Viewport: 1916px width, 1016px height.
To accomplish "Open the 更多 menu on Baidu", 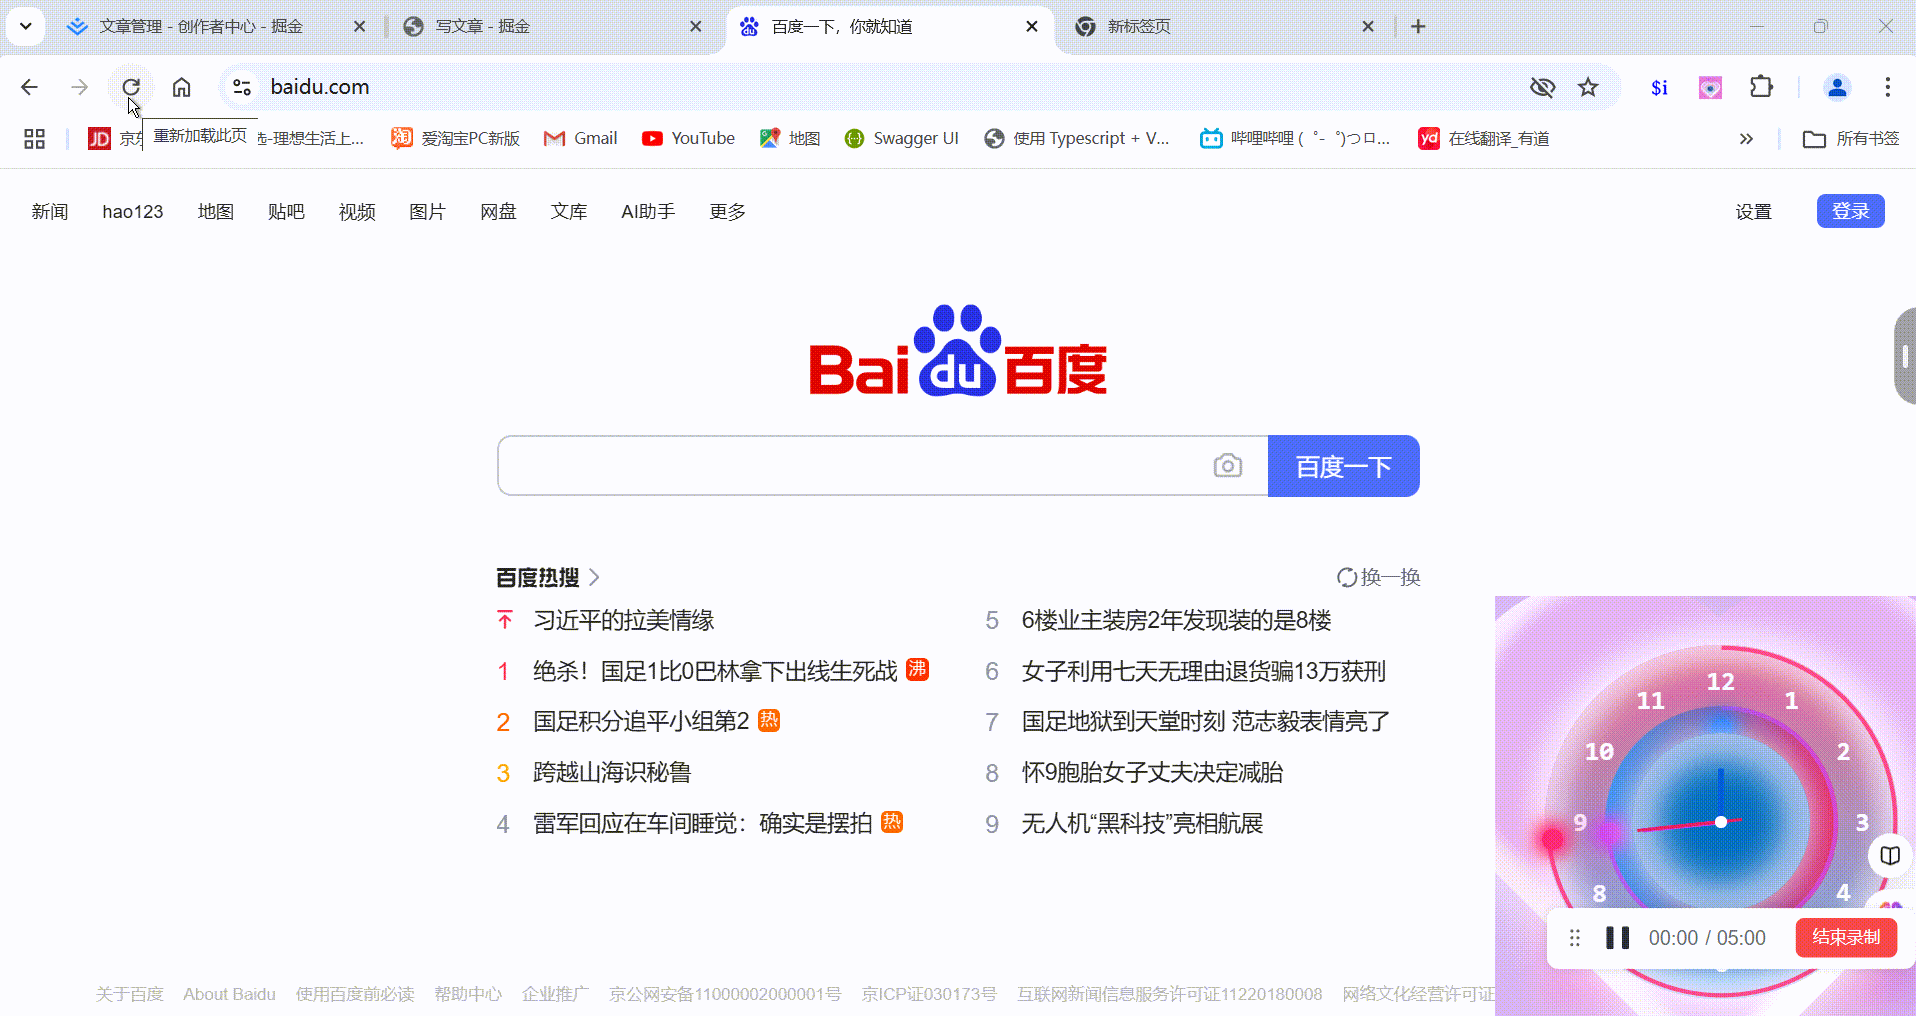I will click(x=727, y=212).
